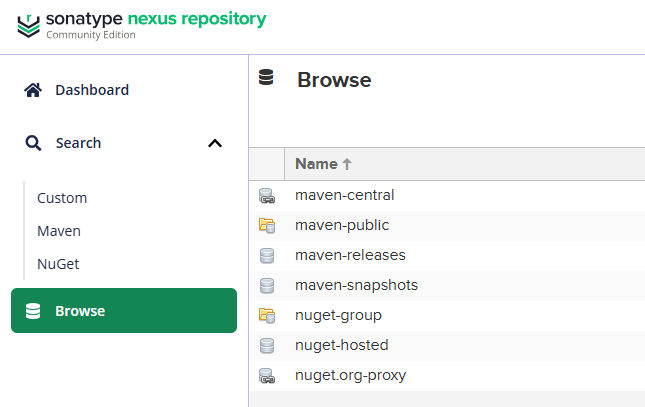The width and height of the screenshot is (645, 407).
Task: Click the Browse database icon in sidebar
Action: tap(33, 311)
